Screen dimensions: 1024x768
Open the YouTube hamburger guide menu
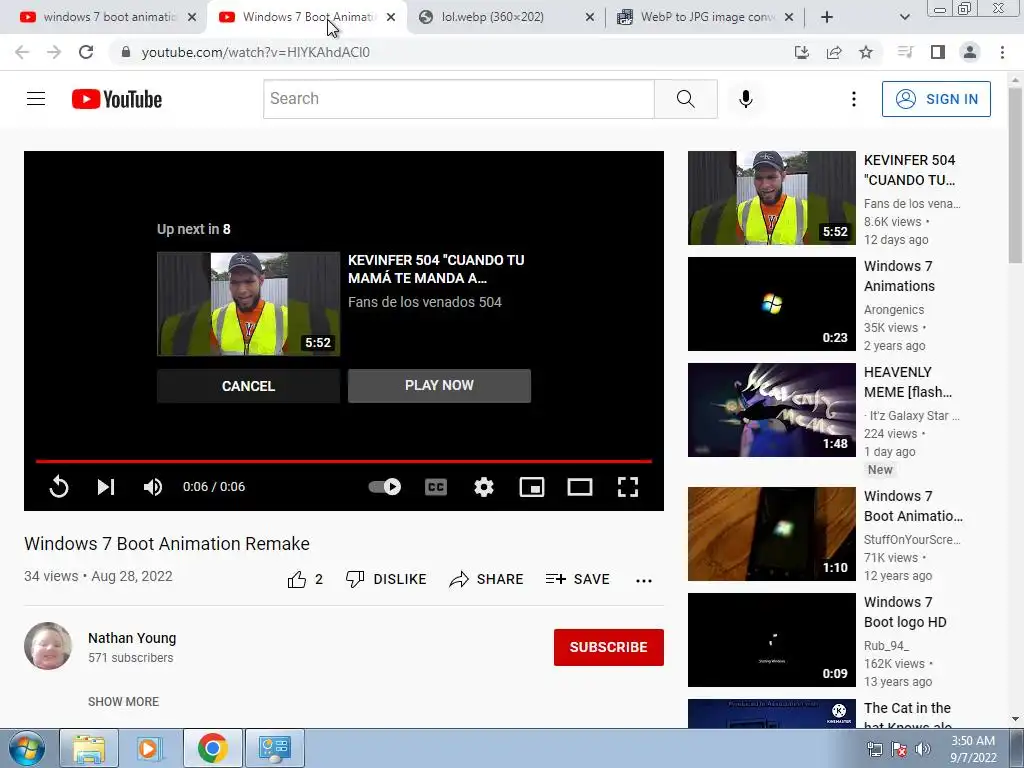click(x=36, y=99)
